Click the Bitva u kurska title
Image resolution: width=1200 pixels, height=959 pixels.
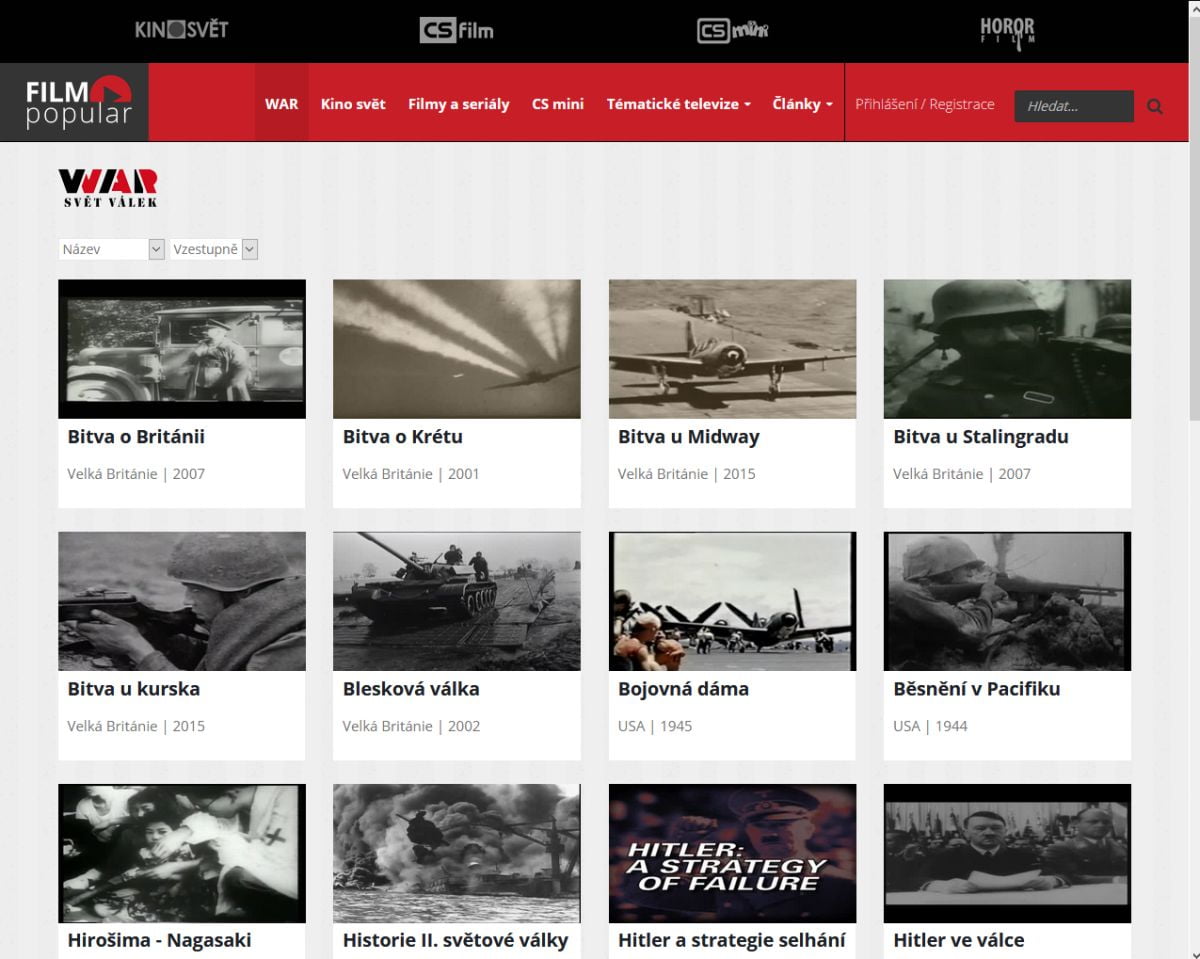coord(134,689)
